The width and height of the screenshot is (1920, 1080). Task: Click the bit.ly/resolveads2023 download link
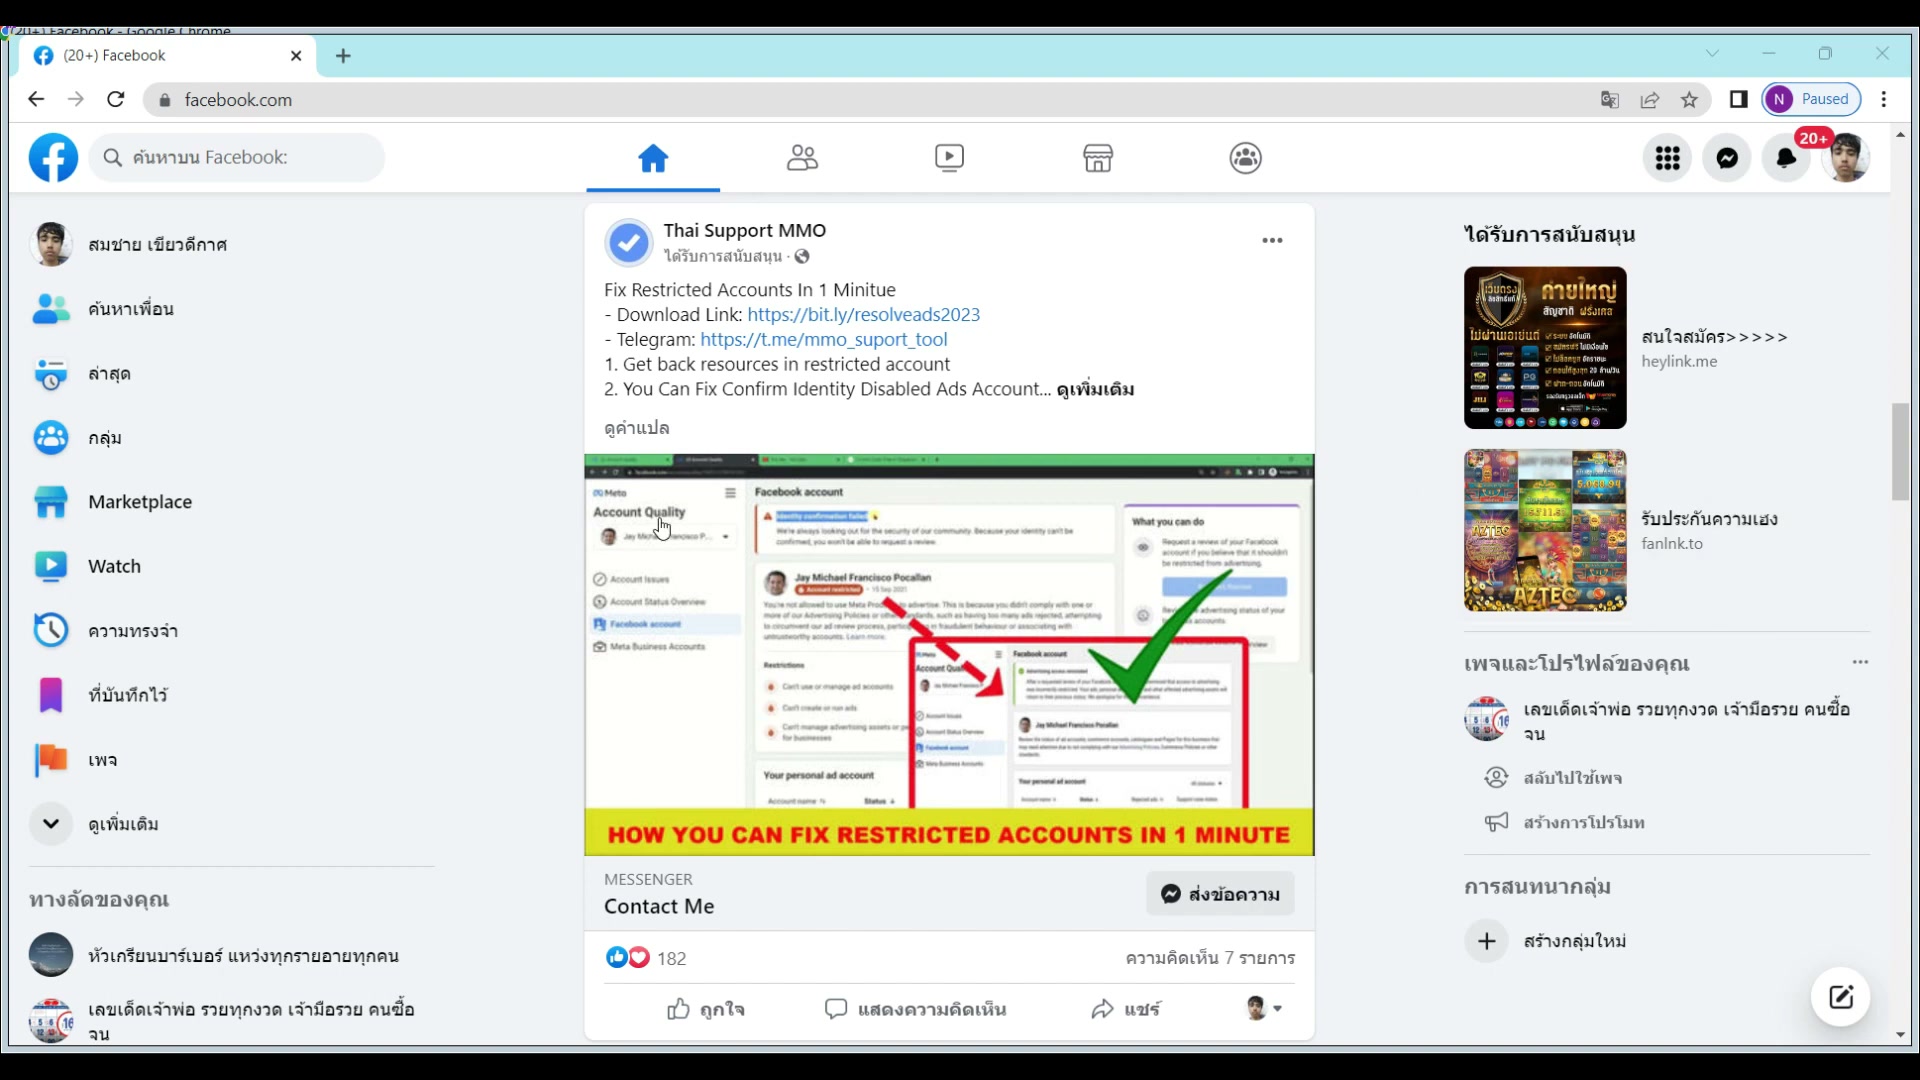tap(863, 314)
